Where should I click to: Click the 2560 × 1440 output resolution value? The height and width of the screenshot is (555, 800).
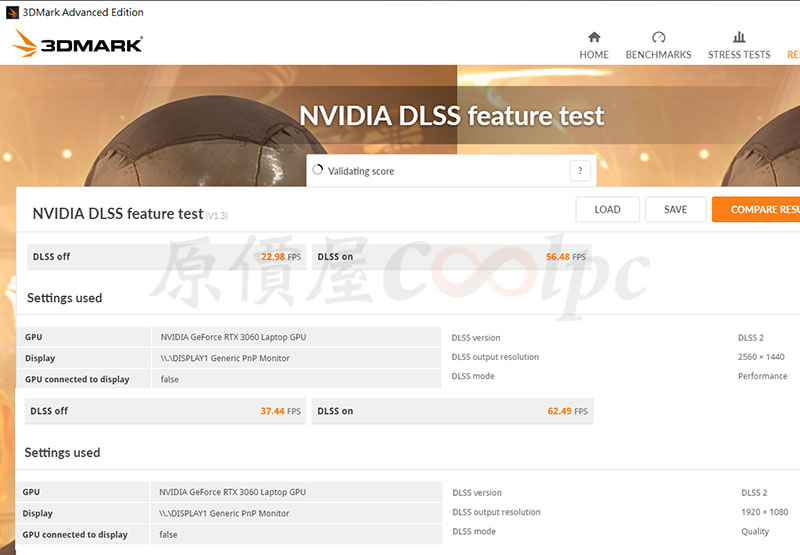coord(761,357)
